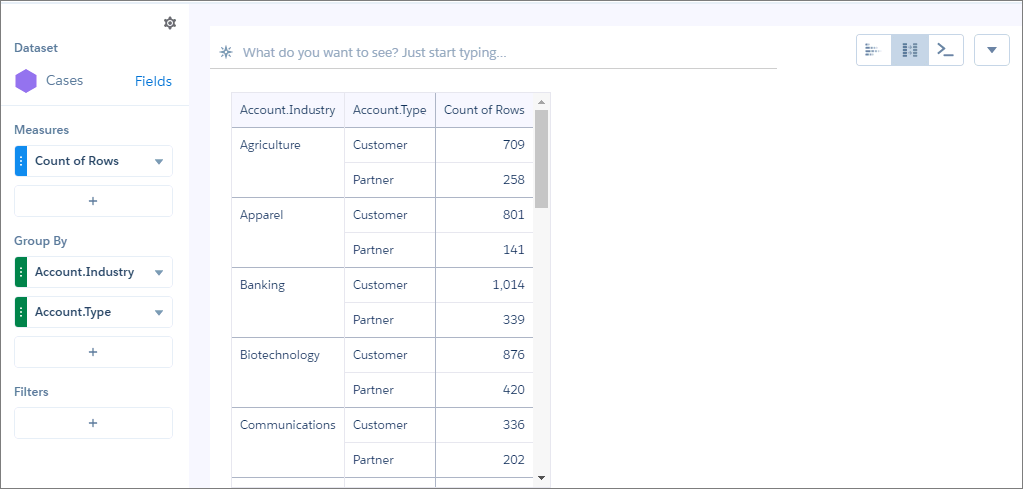Open the Fields link
Screen dimensions: 1023x489
(153, 82)
